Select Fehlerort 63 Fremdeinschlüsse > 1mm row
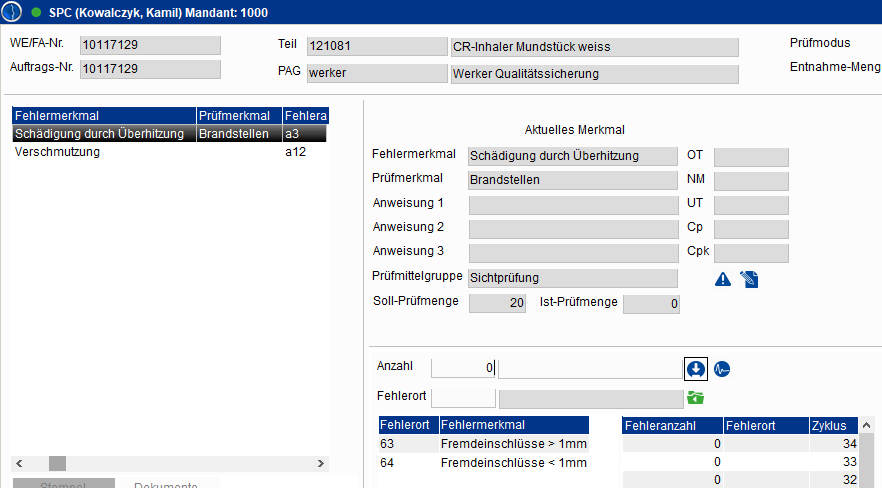This screenshot has width=882, height=488. pyautogui.click(x=483, y=443)
